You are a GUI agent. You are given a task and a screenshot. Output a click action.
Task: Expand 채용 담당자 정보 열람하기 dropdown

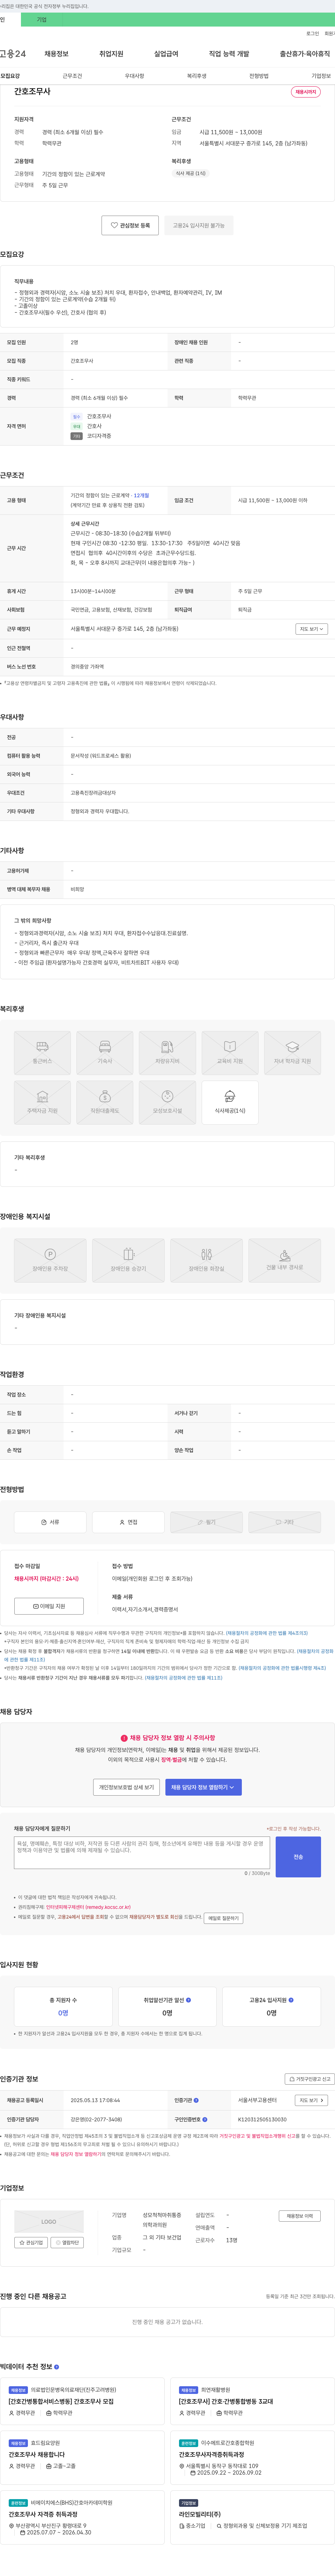[x=203, y=1787]
